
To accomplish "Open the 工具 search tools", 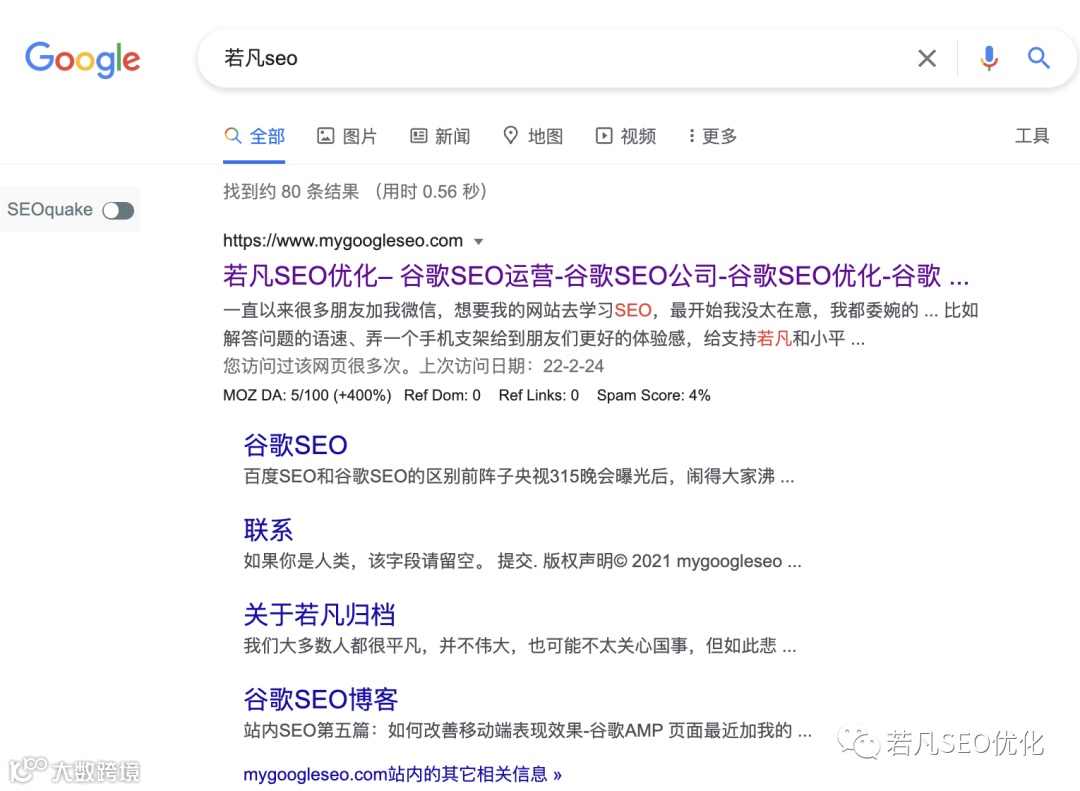I will [1032, 136].
